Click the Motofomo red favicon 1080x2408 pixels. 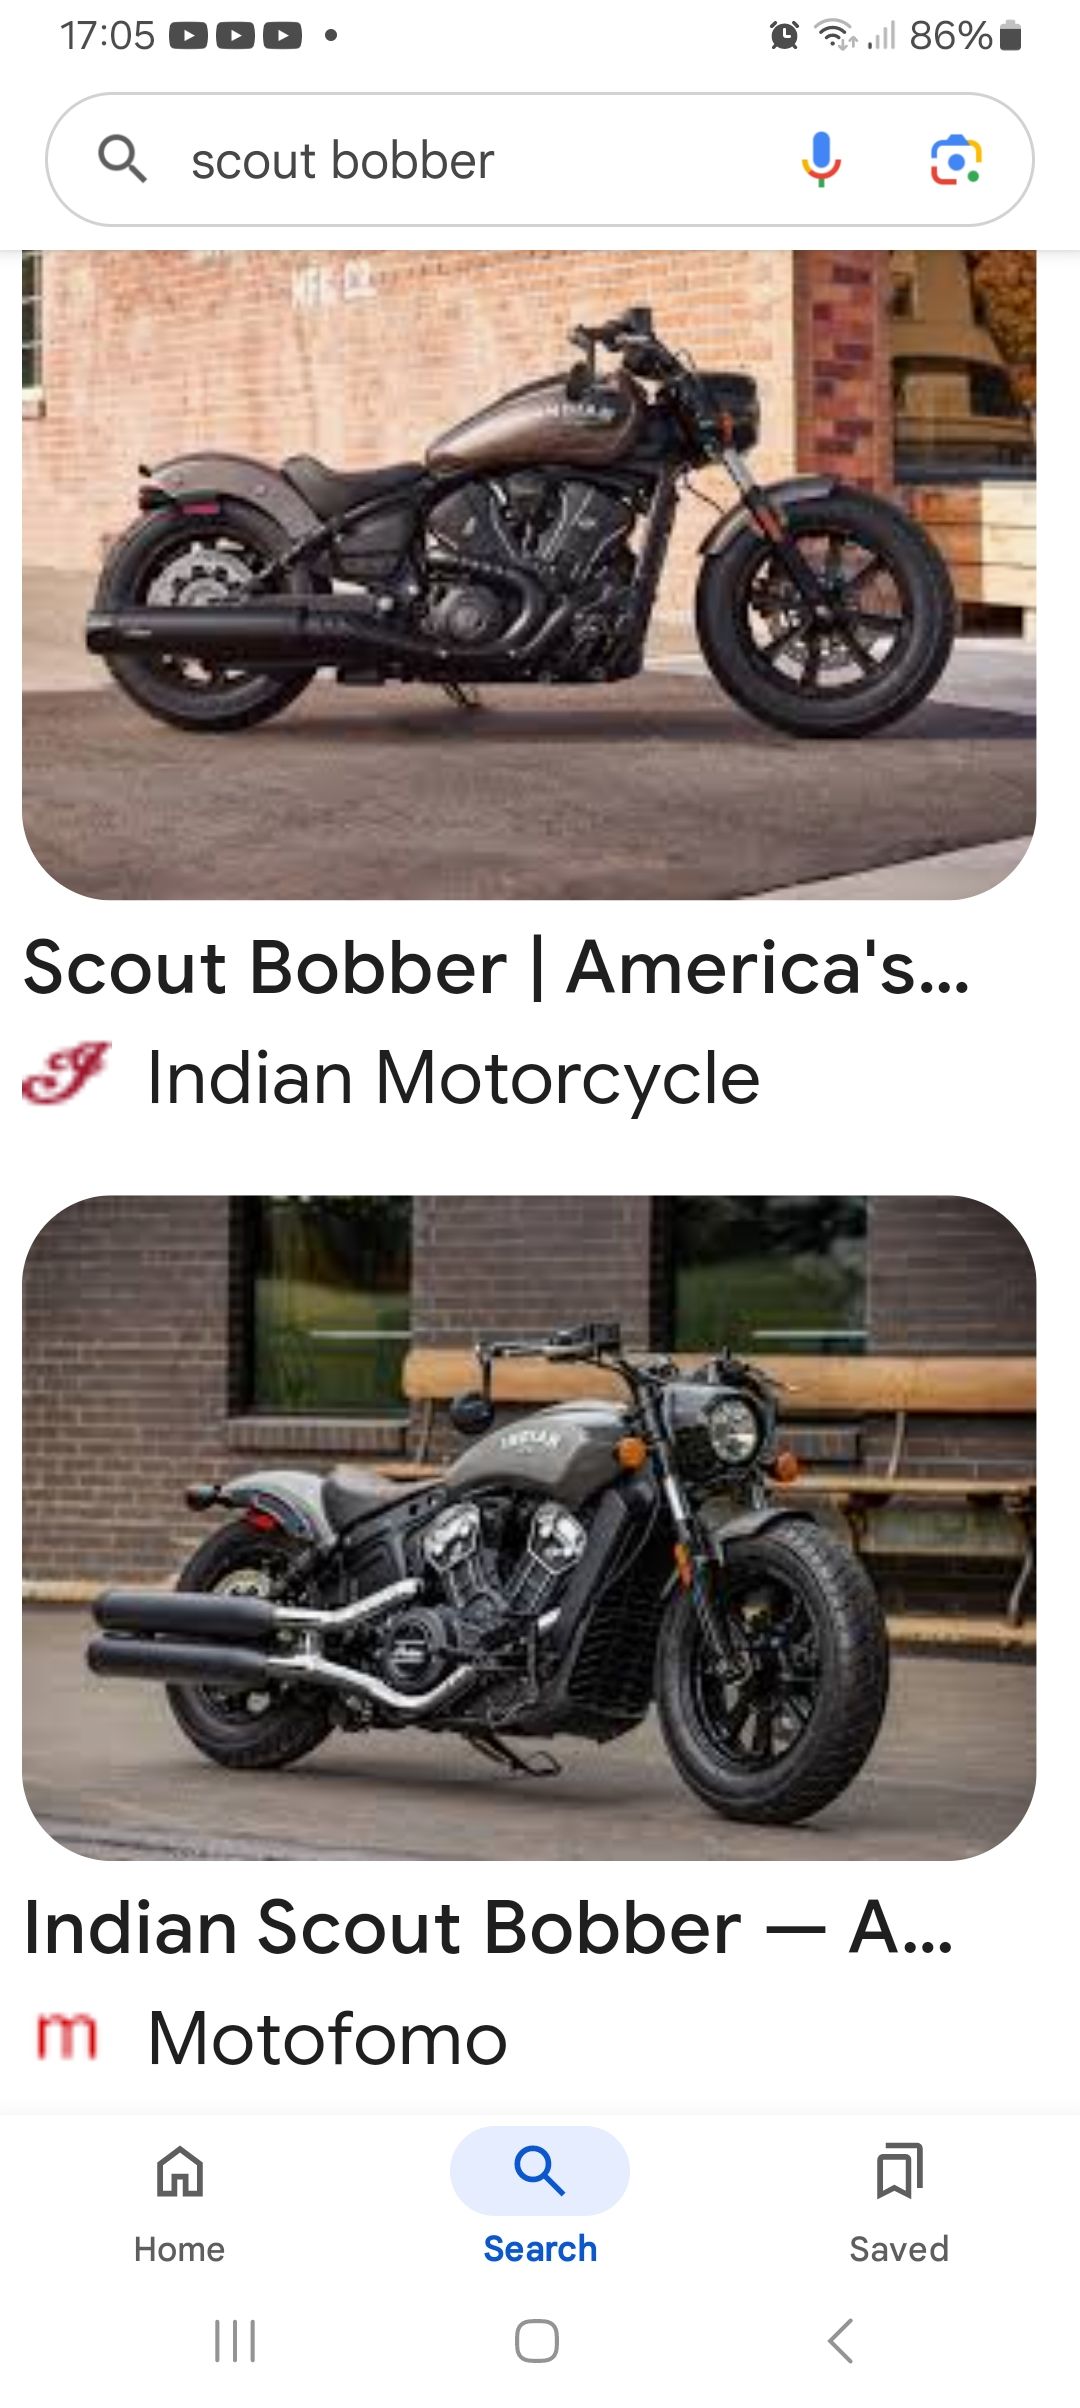(x=67, y=2036)
